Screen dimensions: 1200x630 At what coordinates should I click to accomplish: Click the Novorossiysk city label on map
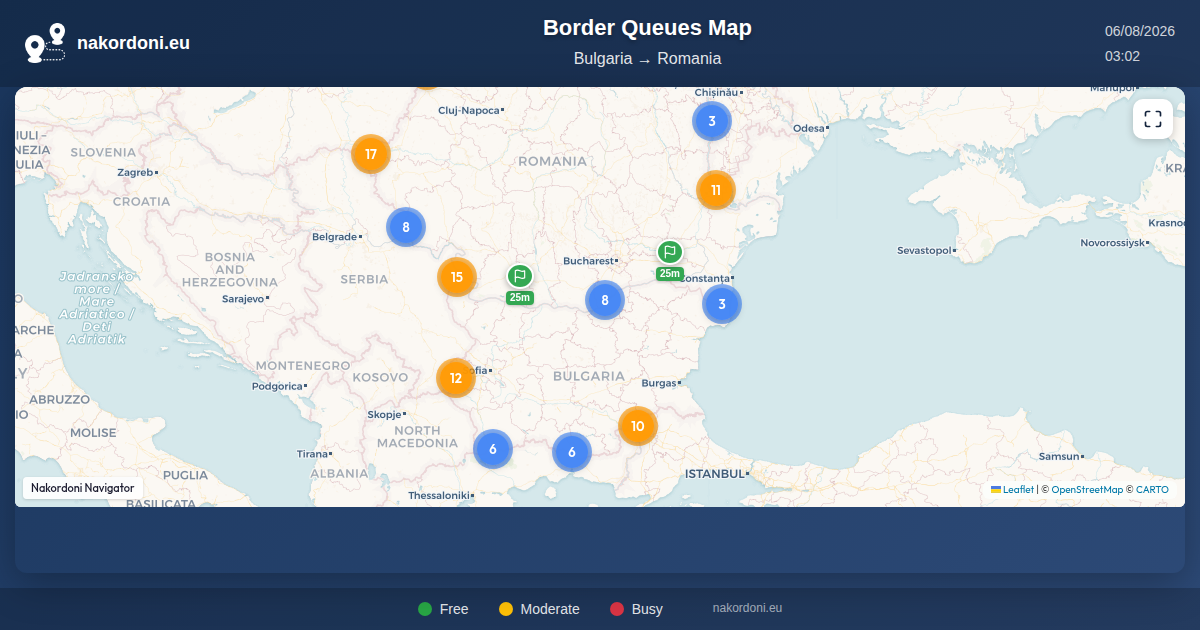point(1113,243)
